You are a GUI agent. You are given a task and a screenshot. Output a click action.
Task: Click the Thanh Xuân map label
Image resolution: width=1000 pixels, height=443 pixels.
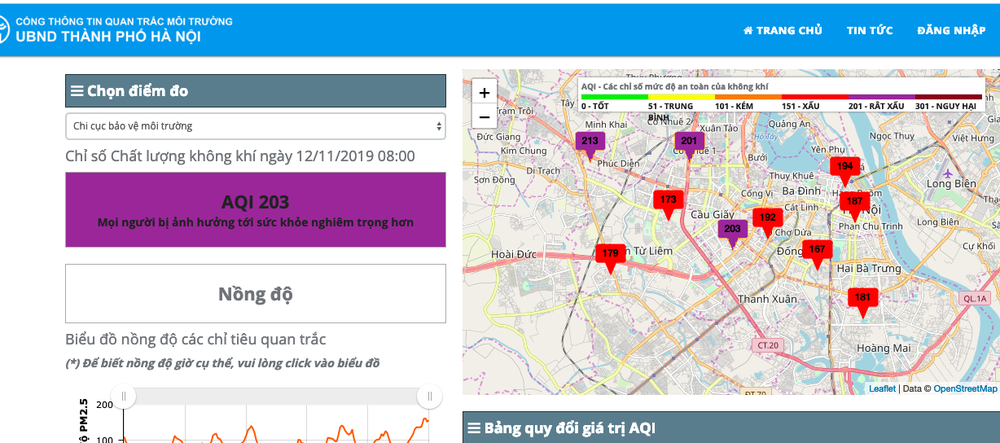(x=768, y=299)
